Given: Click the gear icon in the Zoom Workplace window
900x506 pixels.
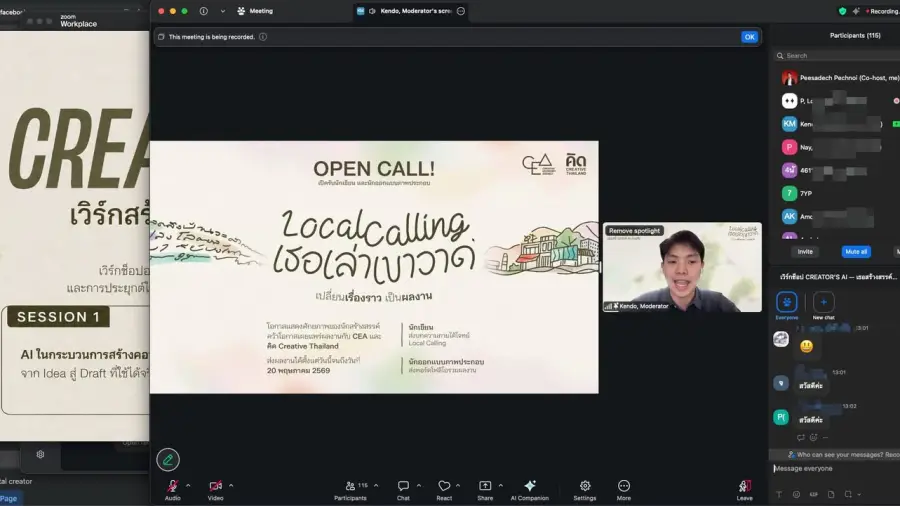Looking at the screenshot, I should (40, 454).
